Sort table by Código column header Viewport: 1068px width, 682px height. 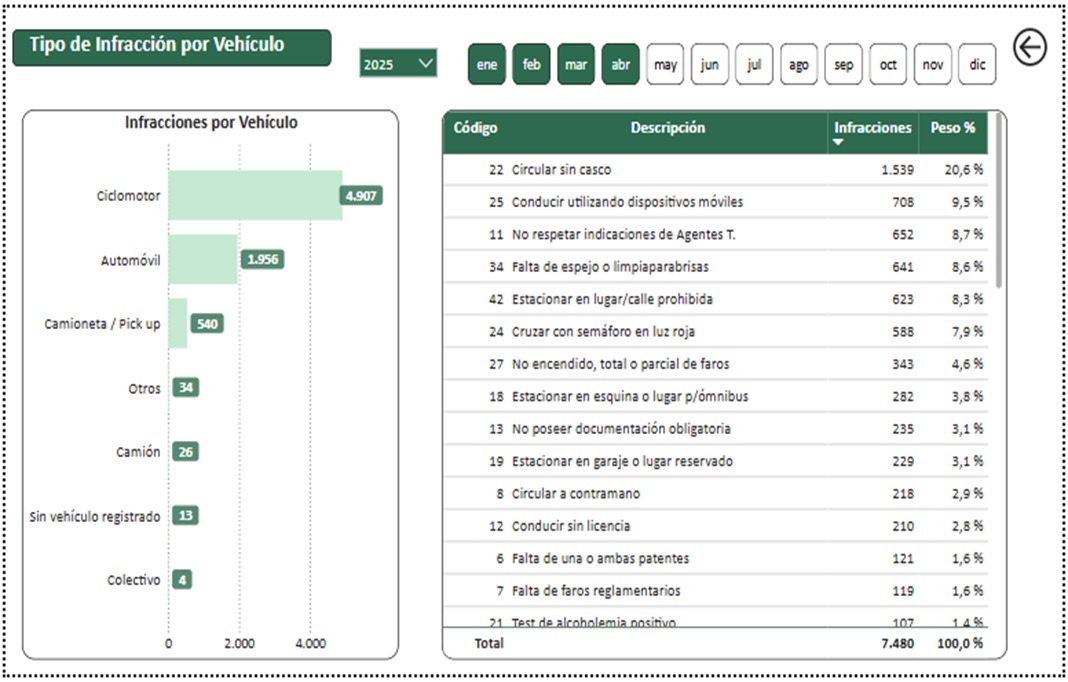point(475,128)
